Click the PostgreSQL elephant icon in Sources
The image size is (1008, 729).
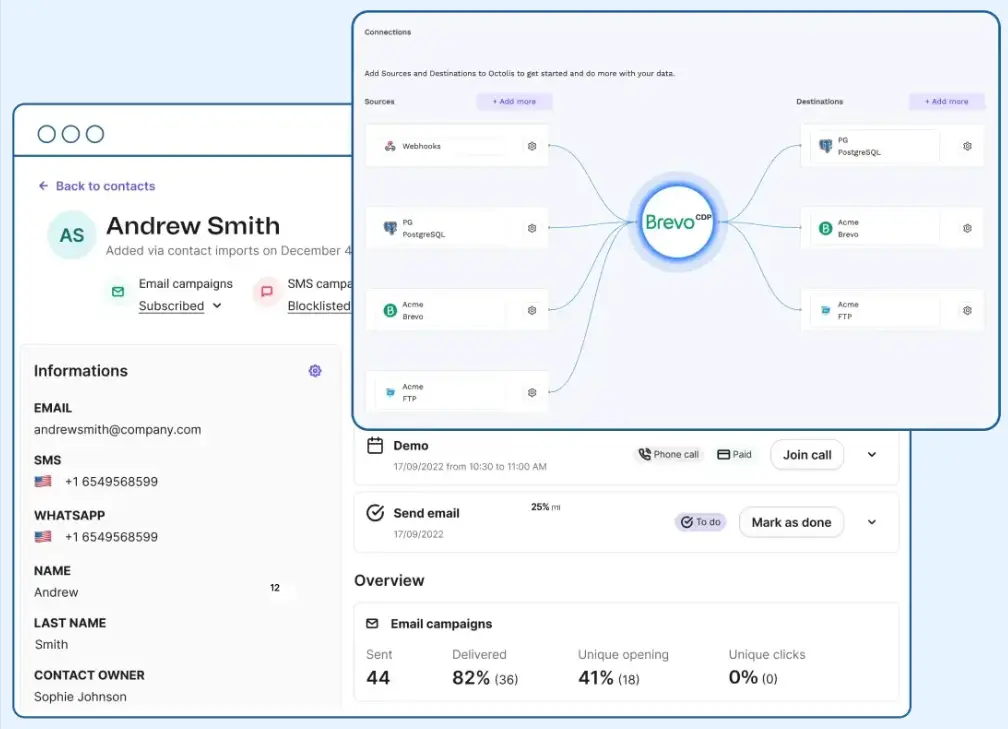[x=390, y=228]
